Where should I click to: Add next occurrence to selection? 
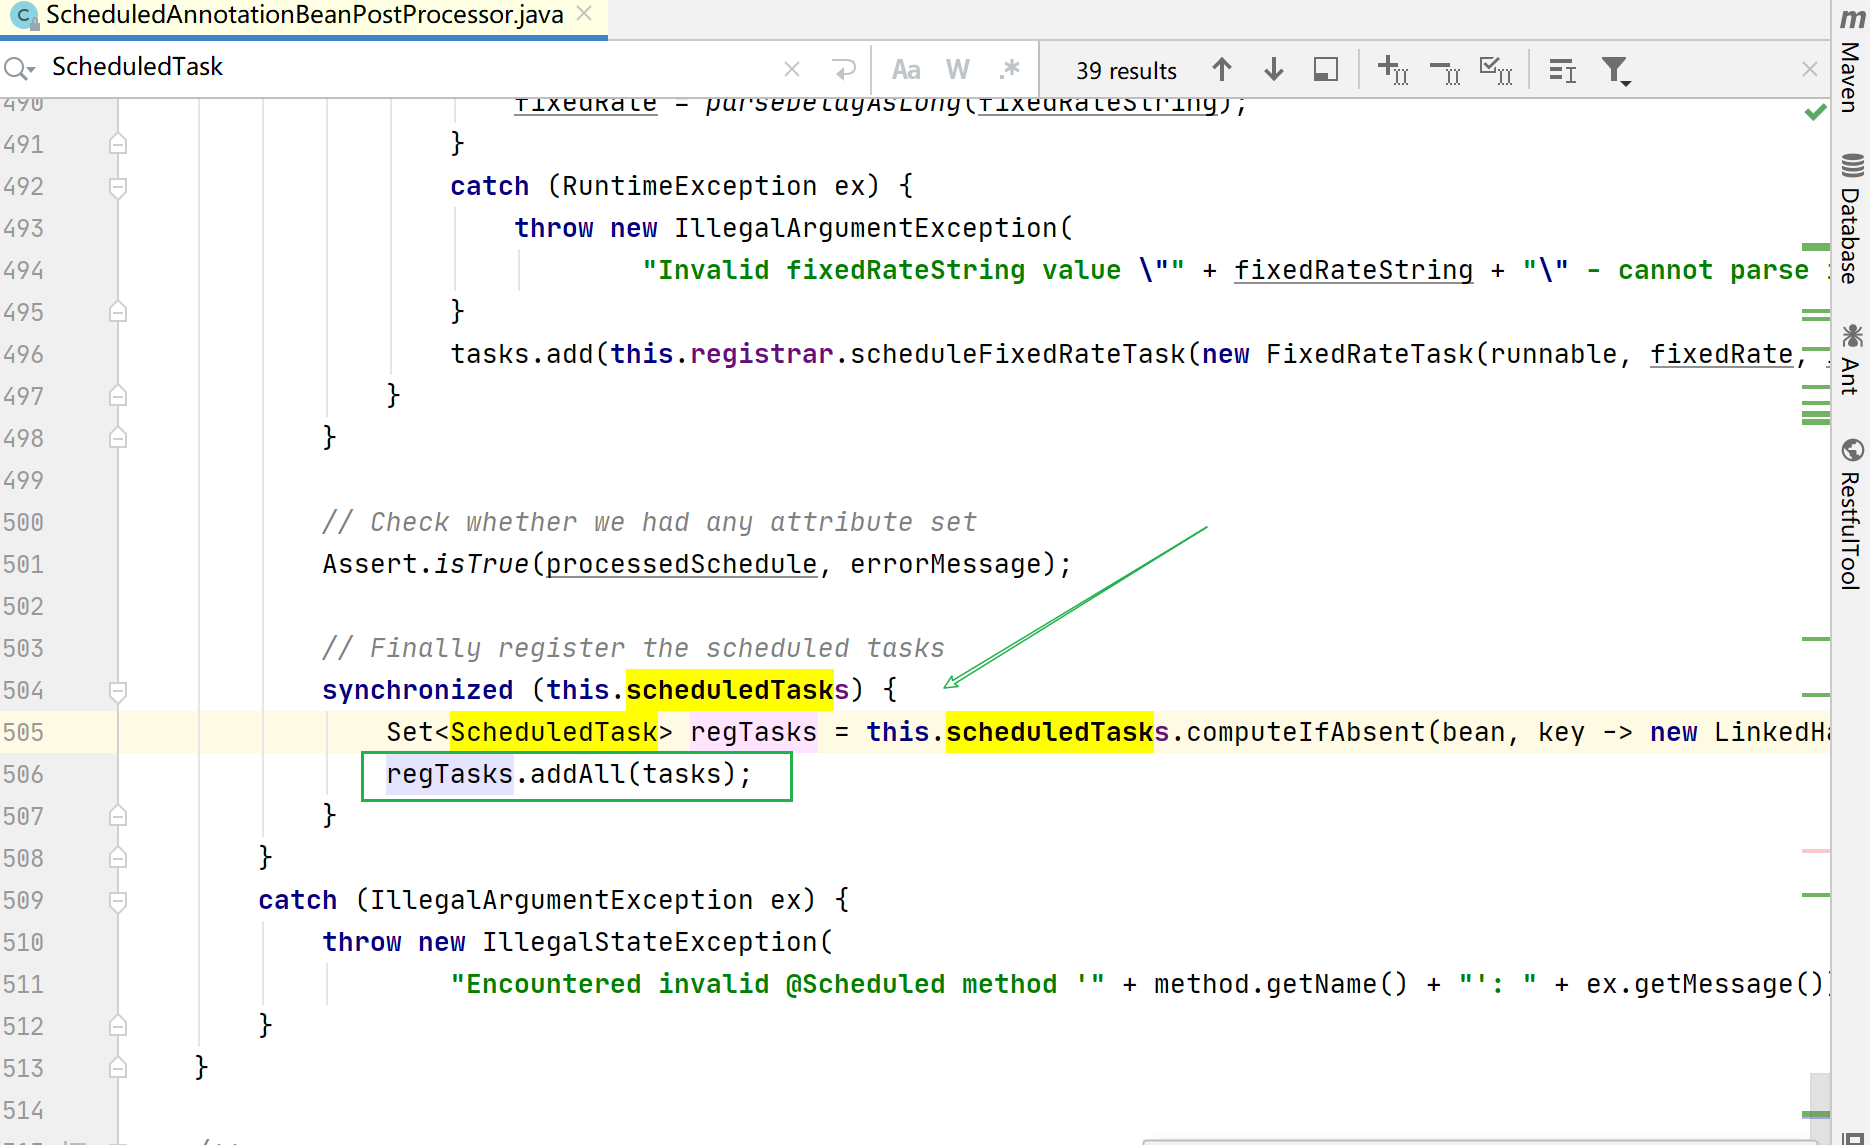pyautogui.click(x=1392, y=69)
